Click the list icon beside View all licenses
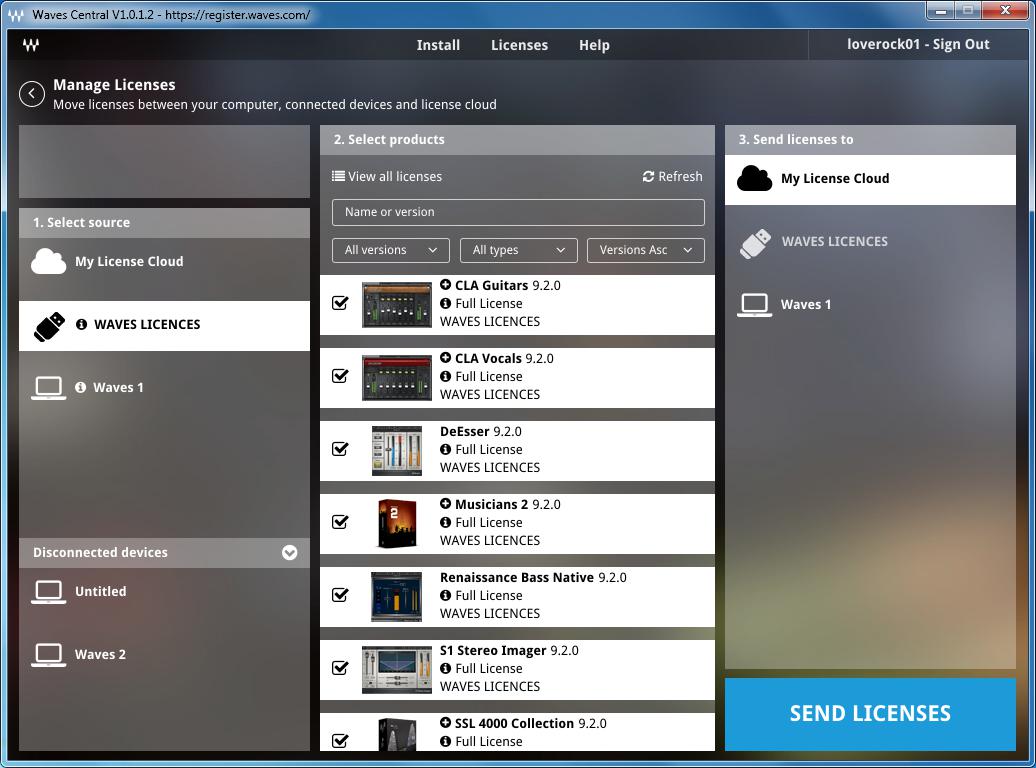This screenshot has width=1036, height=768. click(338, 176)
